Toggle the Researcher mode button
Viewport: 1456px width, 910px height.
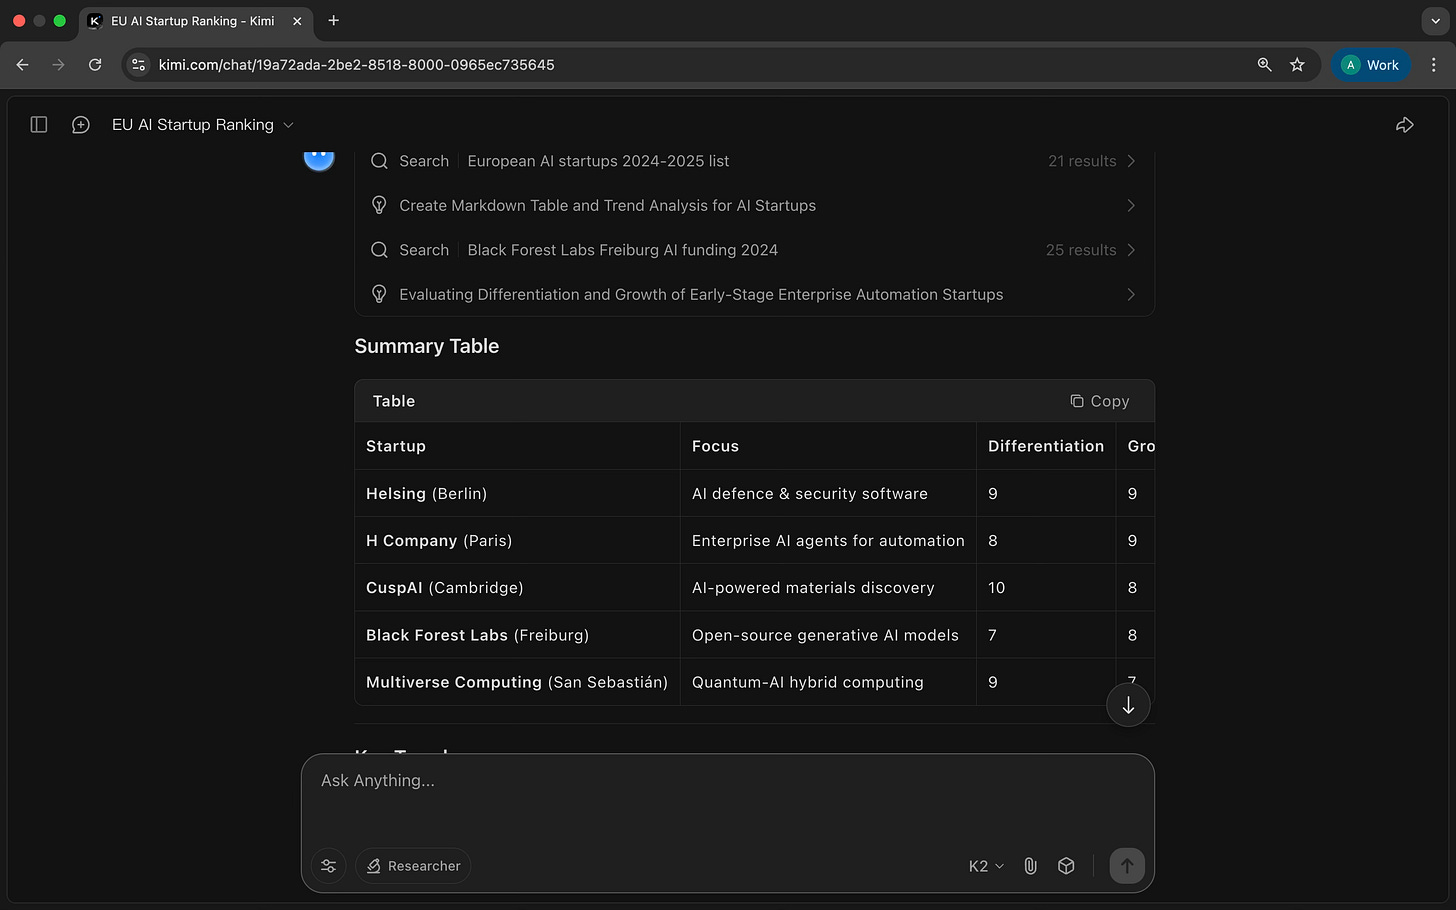(x=413, y=866)
